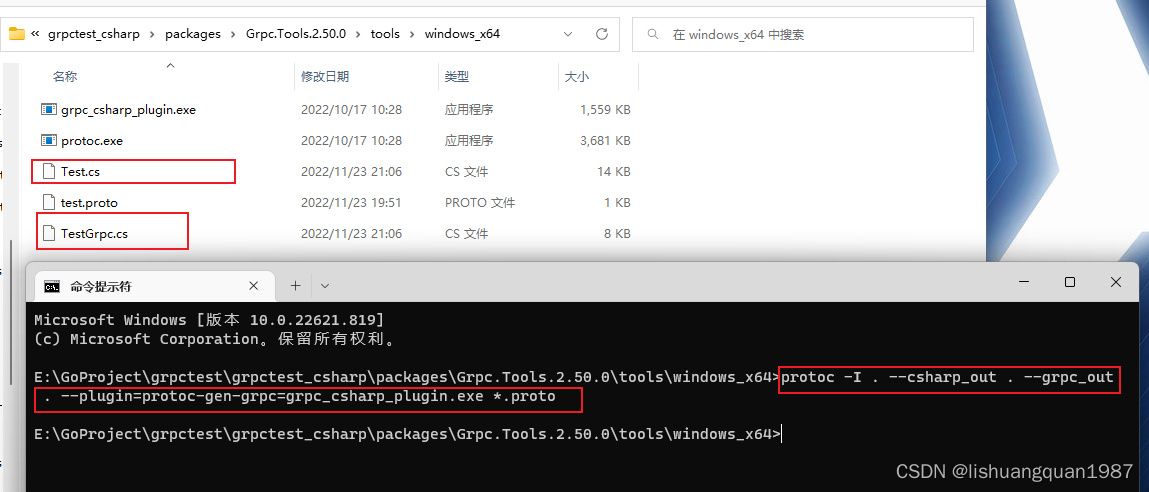Sort files by modified date column
Screen dimensions: 1149x492
(325, 77)
